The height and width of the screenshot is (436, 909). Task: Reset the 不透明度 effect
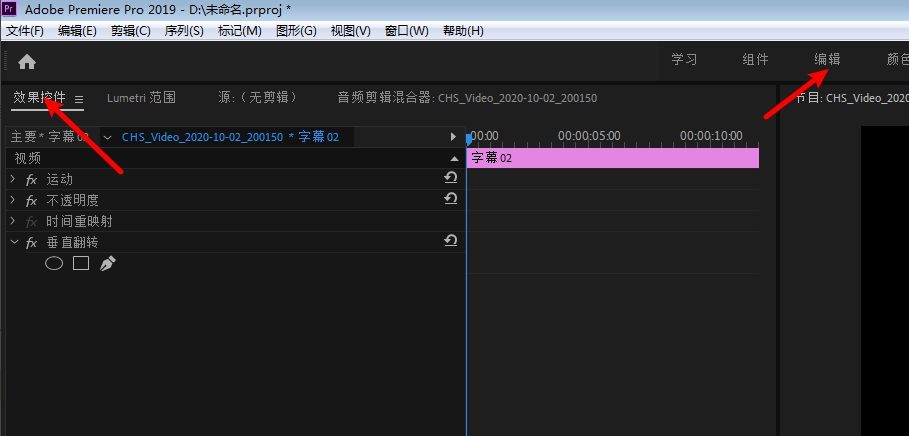pyautogui.click(x=450, y=199)
